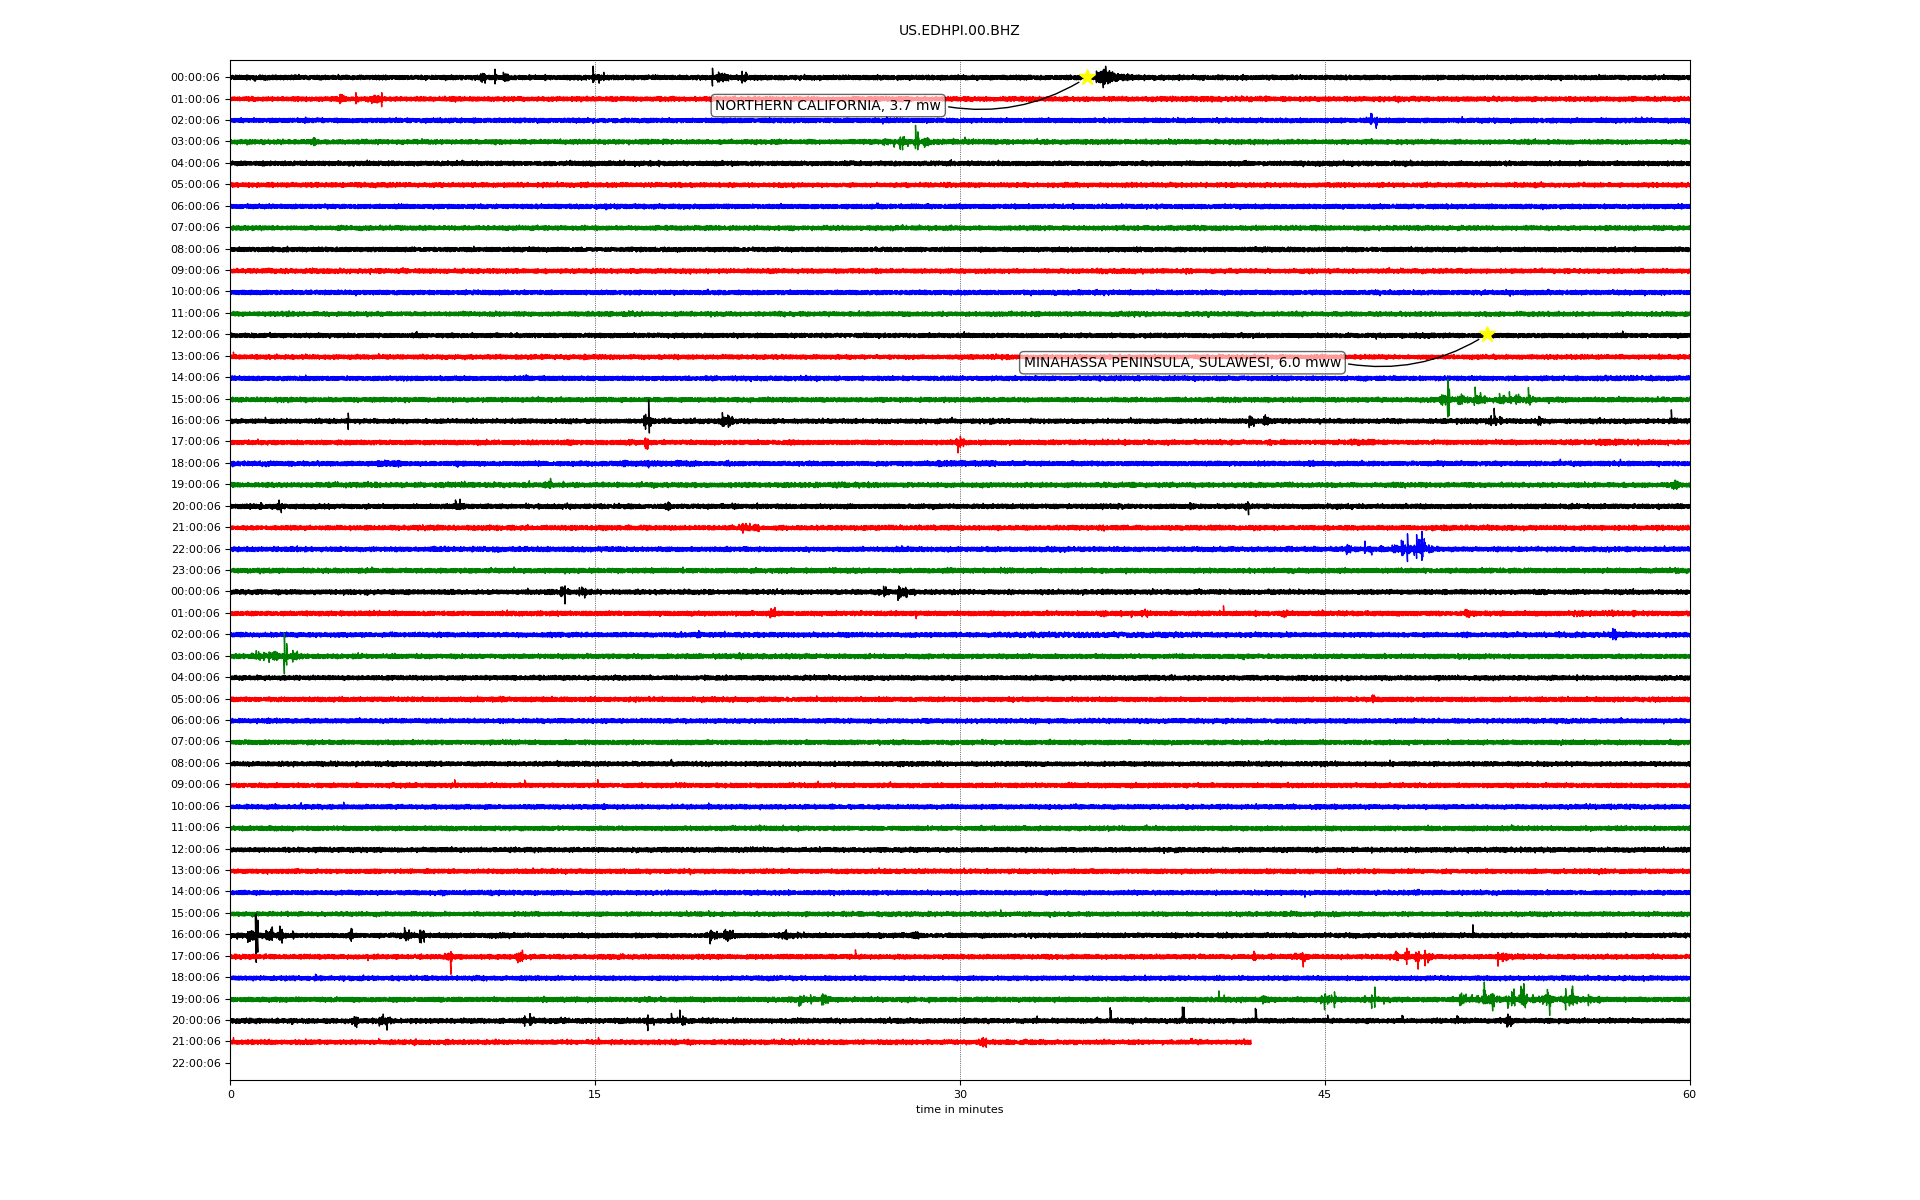Click the yellow star marking the Sulawesi event
Viewport: 1920px width, 1200px height.
[1487, 334]
